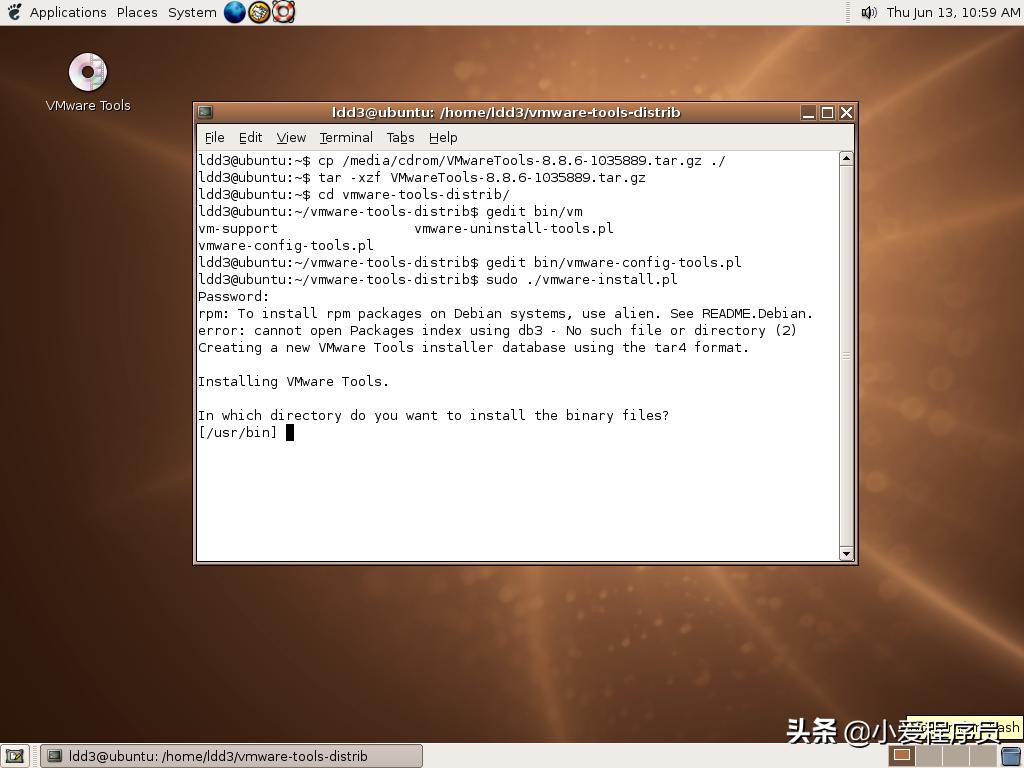This screenshot has height=768, width=1024.
Task: Click the Show Desktop button in bottom panel
Action: point(14,756)
